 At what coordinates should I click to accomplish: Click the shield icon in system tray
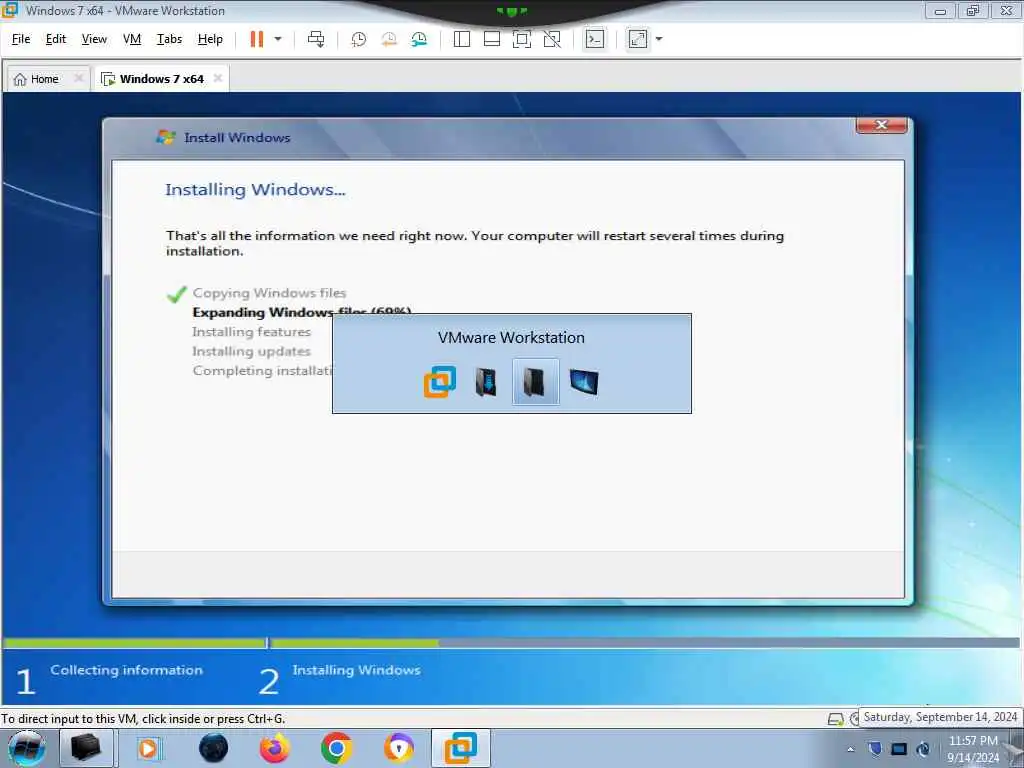(x=875, y=749)
